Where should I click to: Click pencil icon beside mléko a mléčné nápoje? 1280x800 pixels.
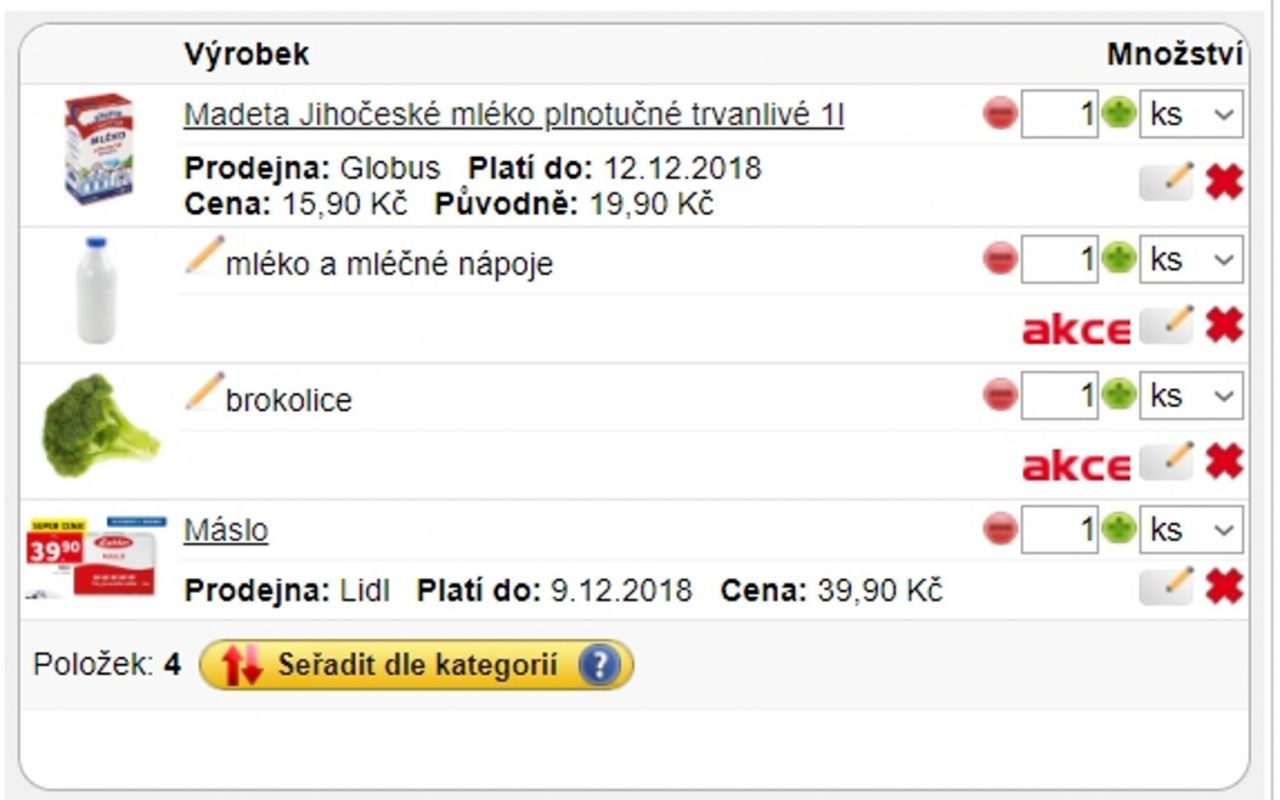pos(204,255)
